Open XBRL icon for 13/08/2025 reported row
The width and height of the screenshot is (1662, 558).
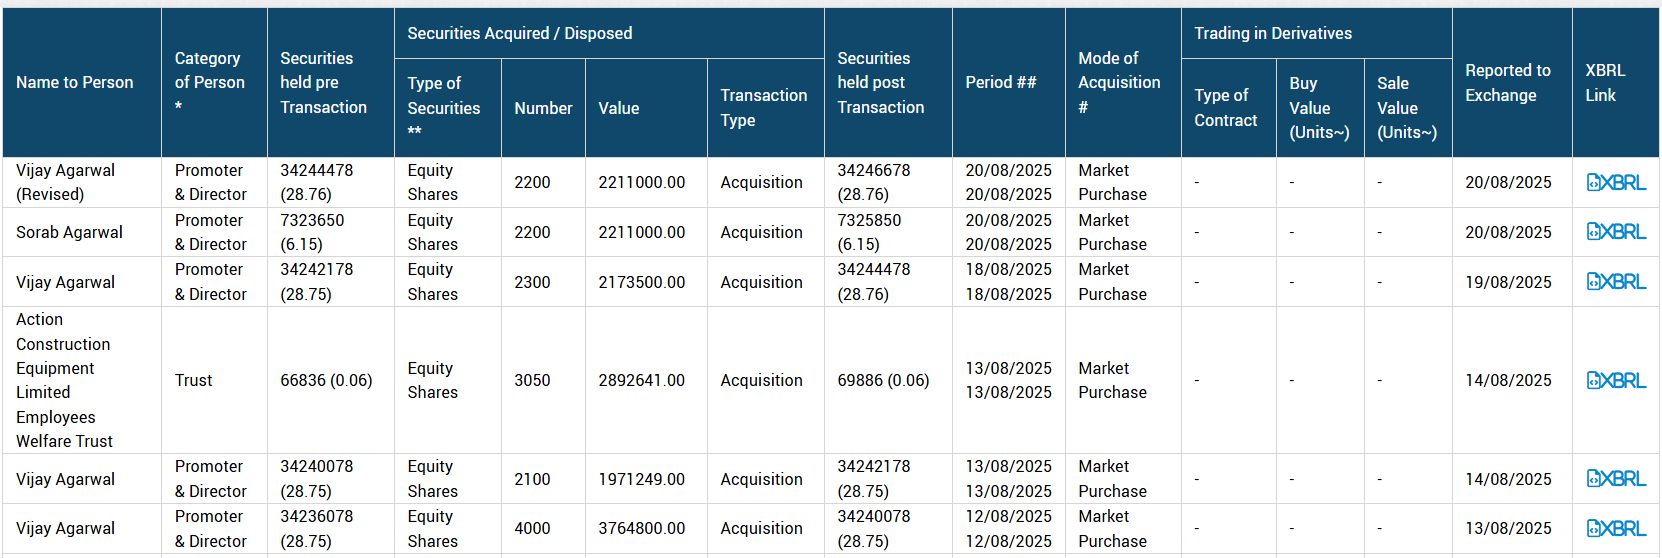pyautogui.click(x=1616, y=528)
